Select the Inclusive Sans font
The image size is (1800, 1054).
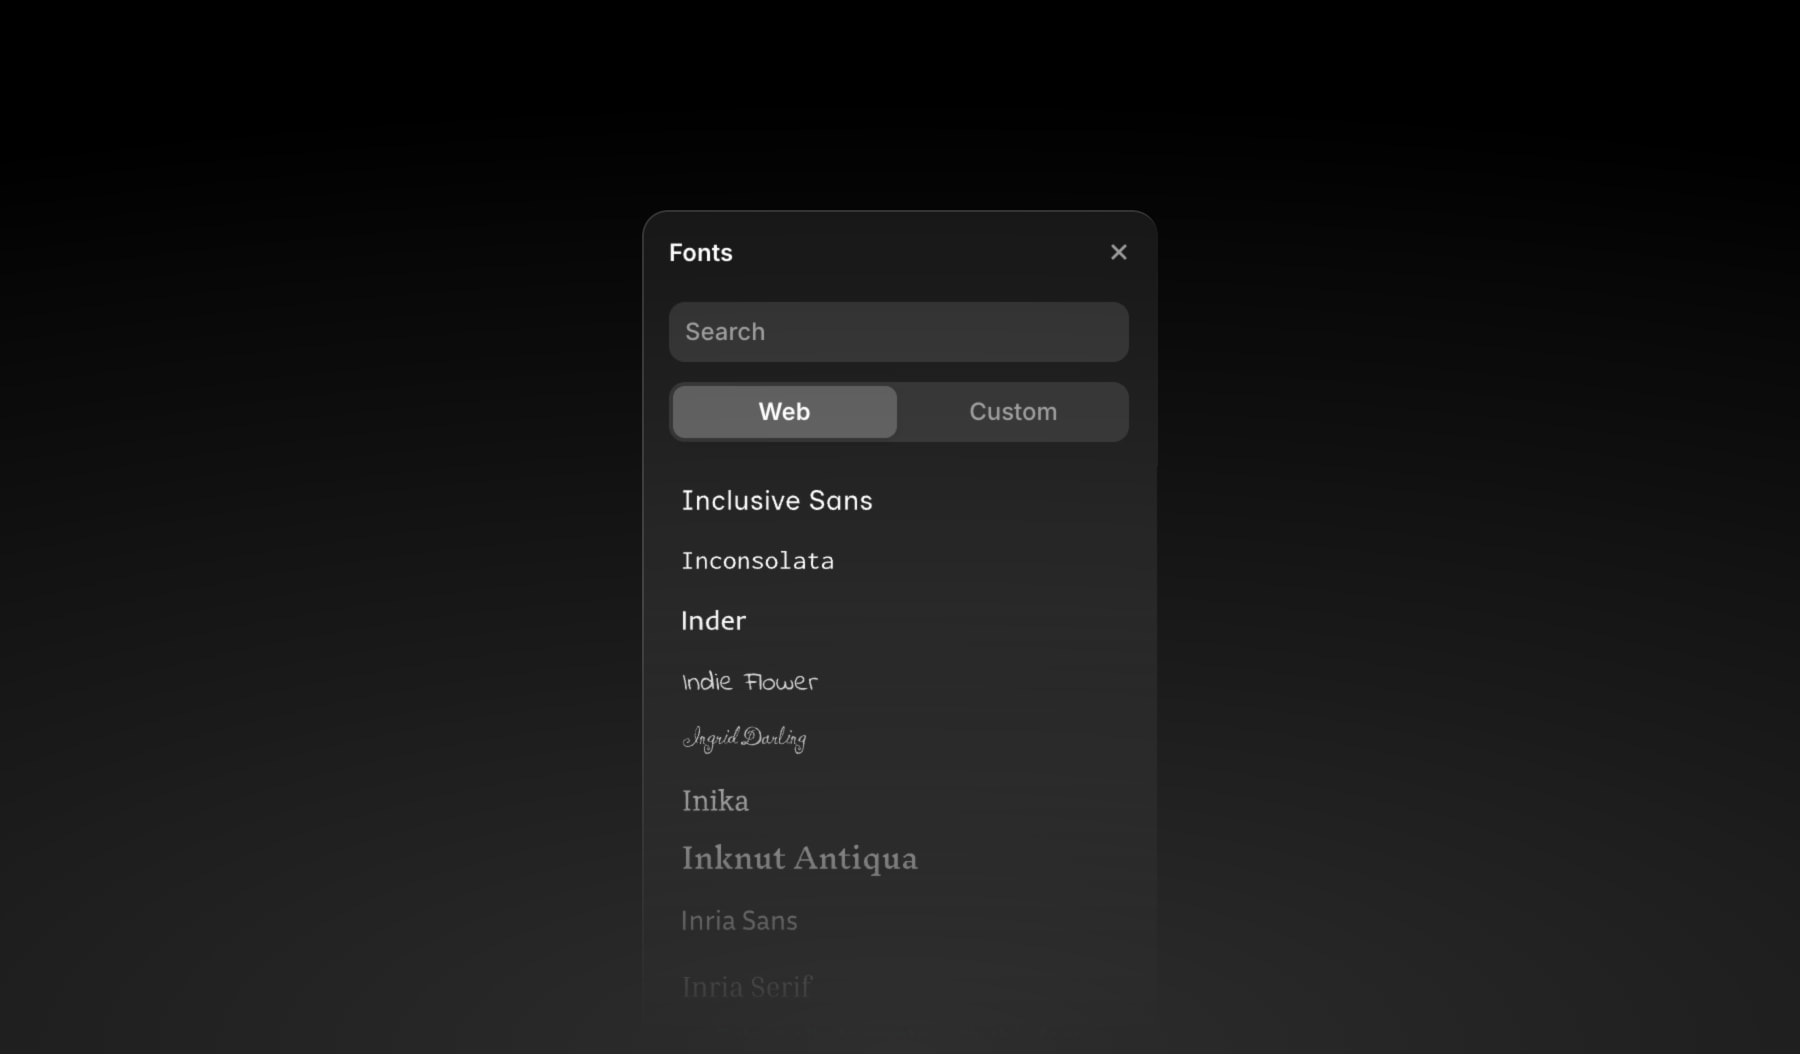(x=777, y=500)
